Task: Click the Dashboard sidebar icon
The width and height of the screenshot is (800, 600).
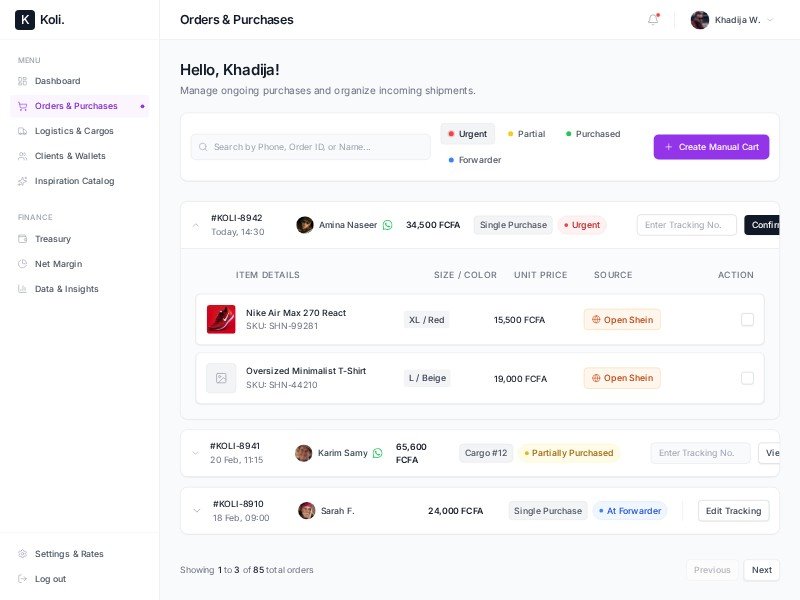Action: point(23,81)
